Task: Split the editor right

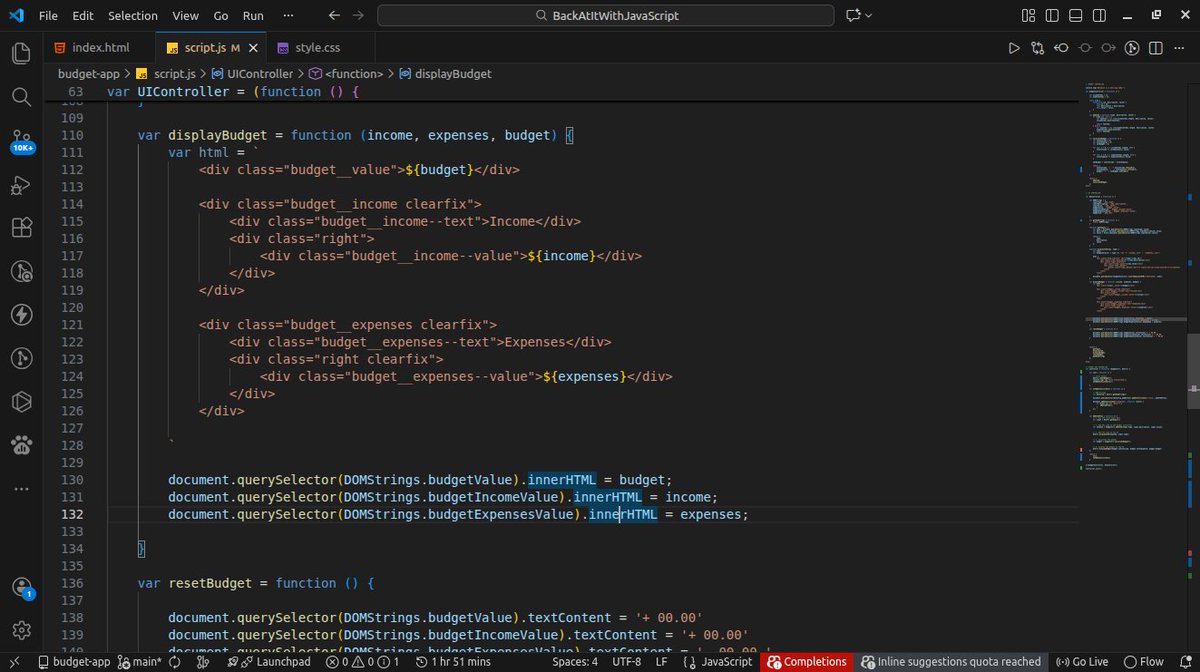Action: pos(1157,48)
